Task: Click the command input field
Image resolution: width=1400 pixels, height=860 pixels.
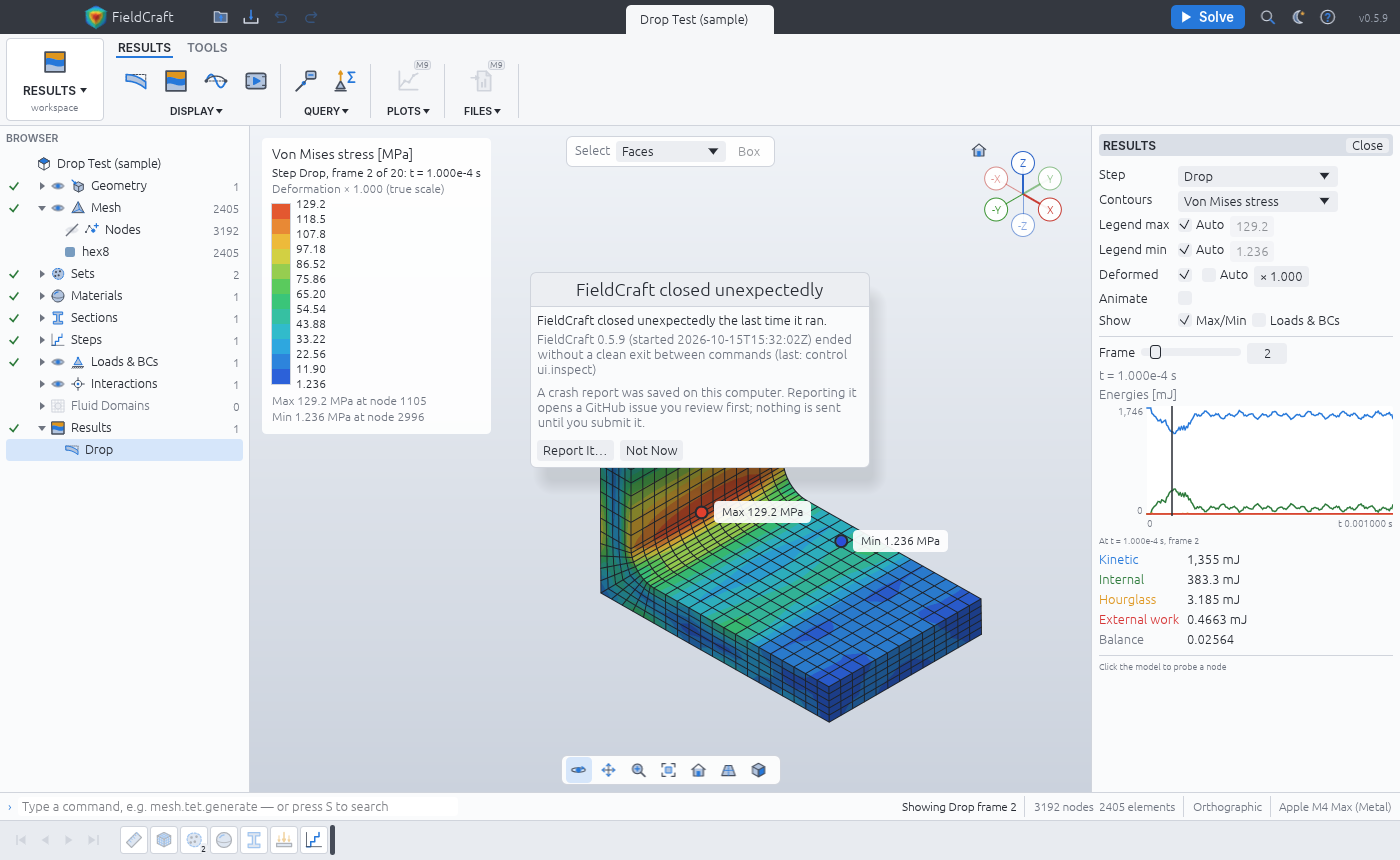Action: [x=239, y=806]
